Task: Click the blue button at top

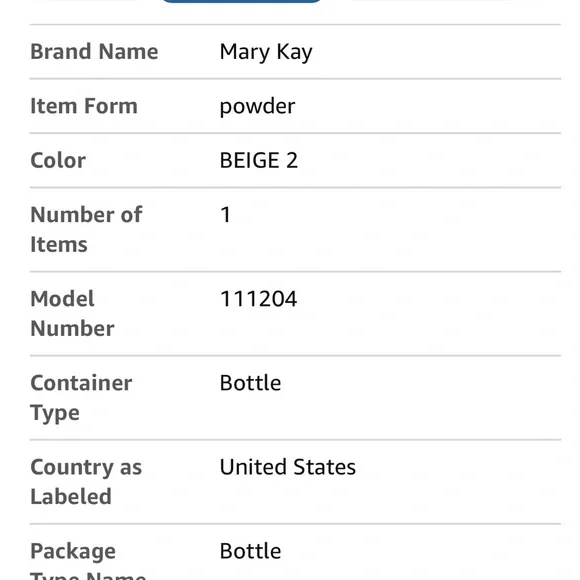Action: click(x=242, y=1)
